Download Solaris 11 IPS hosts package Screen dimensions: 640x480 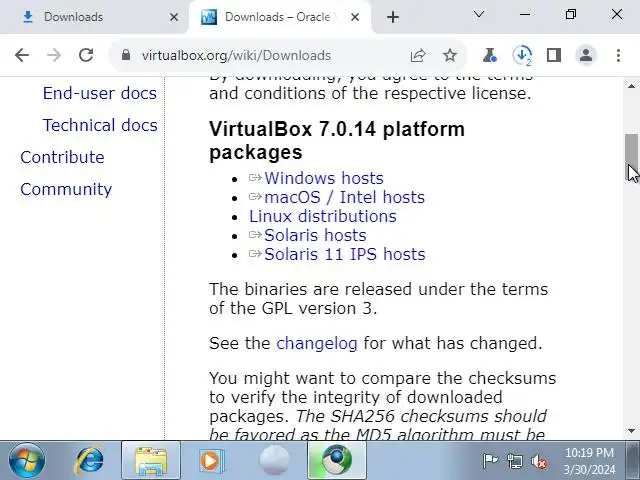[344, 254]
